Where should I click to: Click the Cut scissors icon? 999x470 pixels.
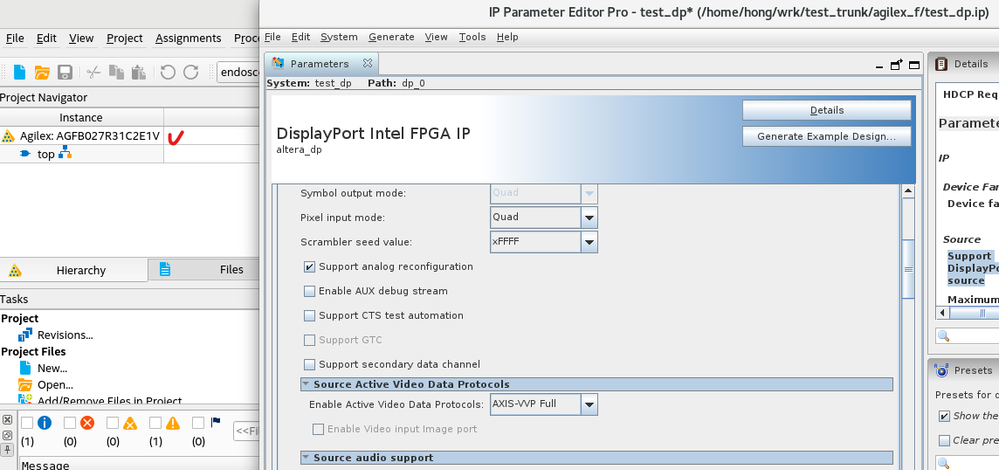click(93, 72)
